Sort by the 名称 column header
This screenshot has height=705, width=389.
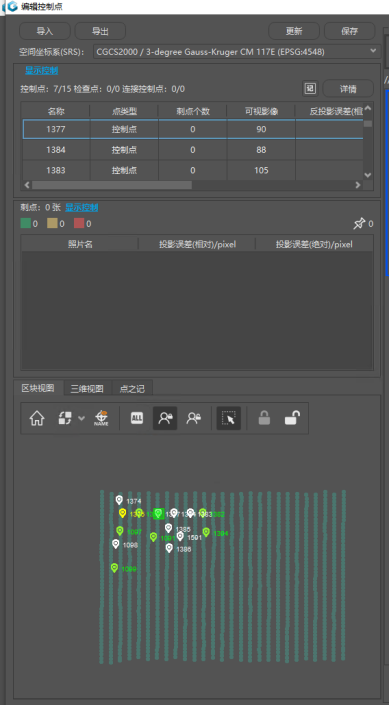pyautogui.click(x=56, y=111)
